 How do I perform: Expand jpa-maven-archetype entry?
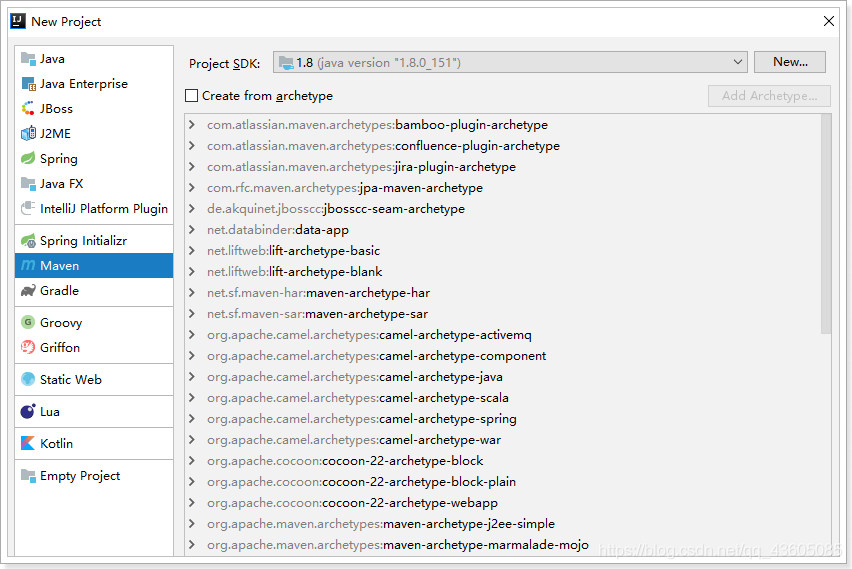[192, 187]
